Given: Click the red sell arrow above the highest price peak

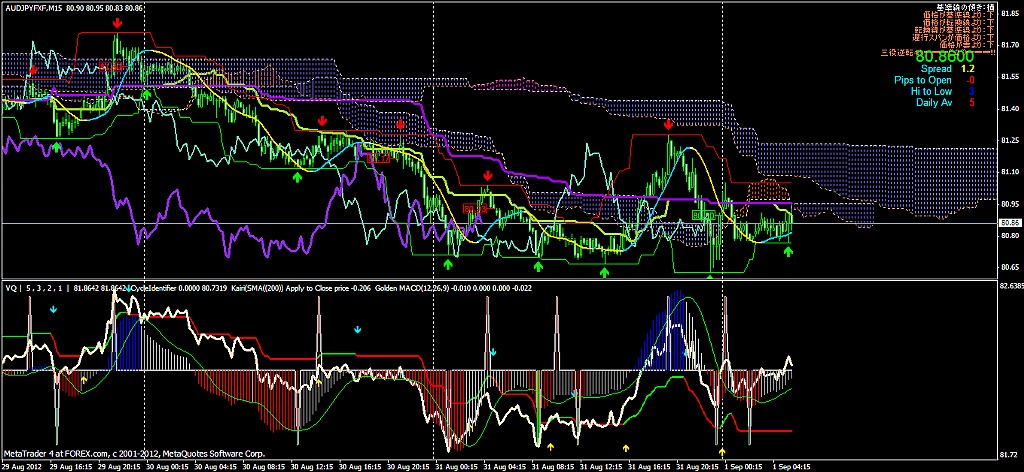Looking at the screenshot, I should (x=118, y=22).
